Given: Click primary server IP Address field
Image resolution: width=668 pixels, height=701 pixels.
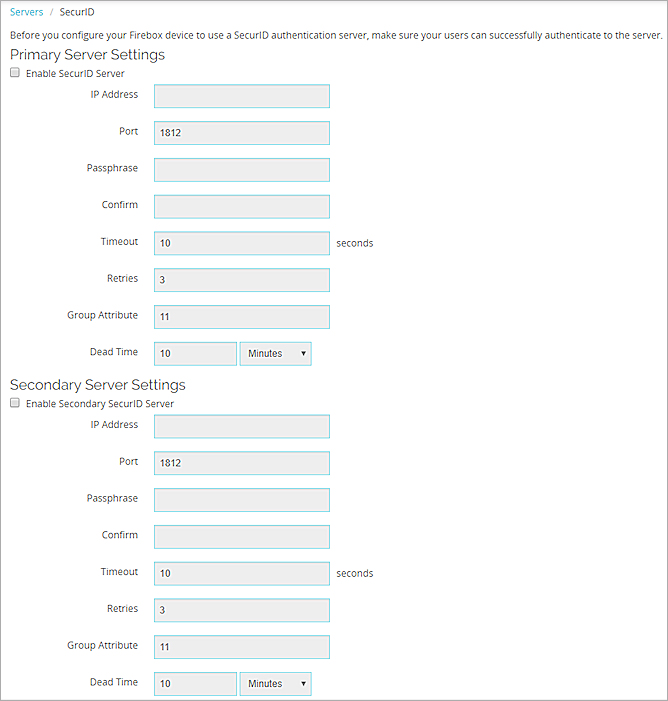Looking at the screenshot, I should click(x=241, y=96).
